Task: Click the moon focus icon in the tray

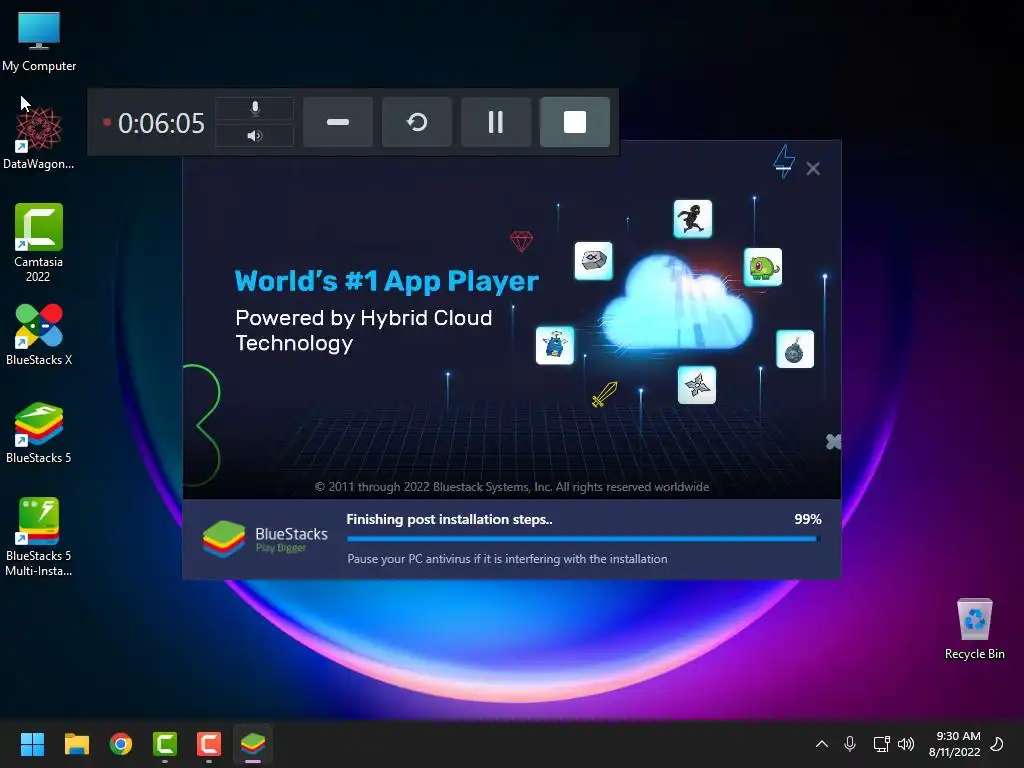Action: pos(997,744)
